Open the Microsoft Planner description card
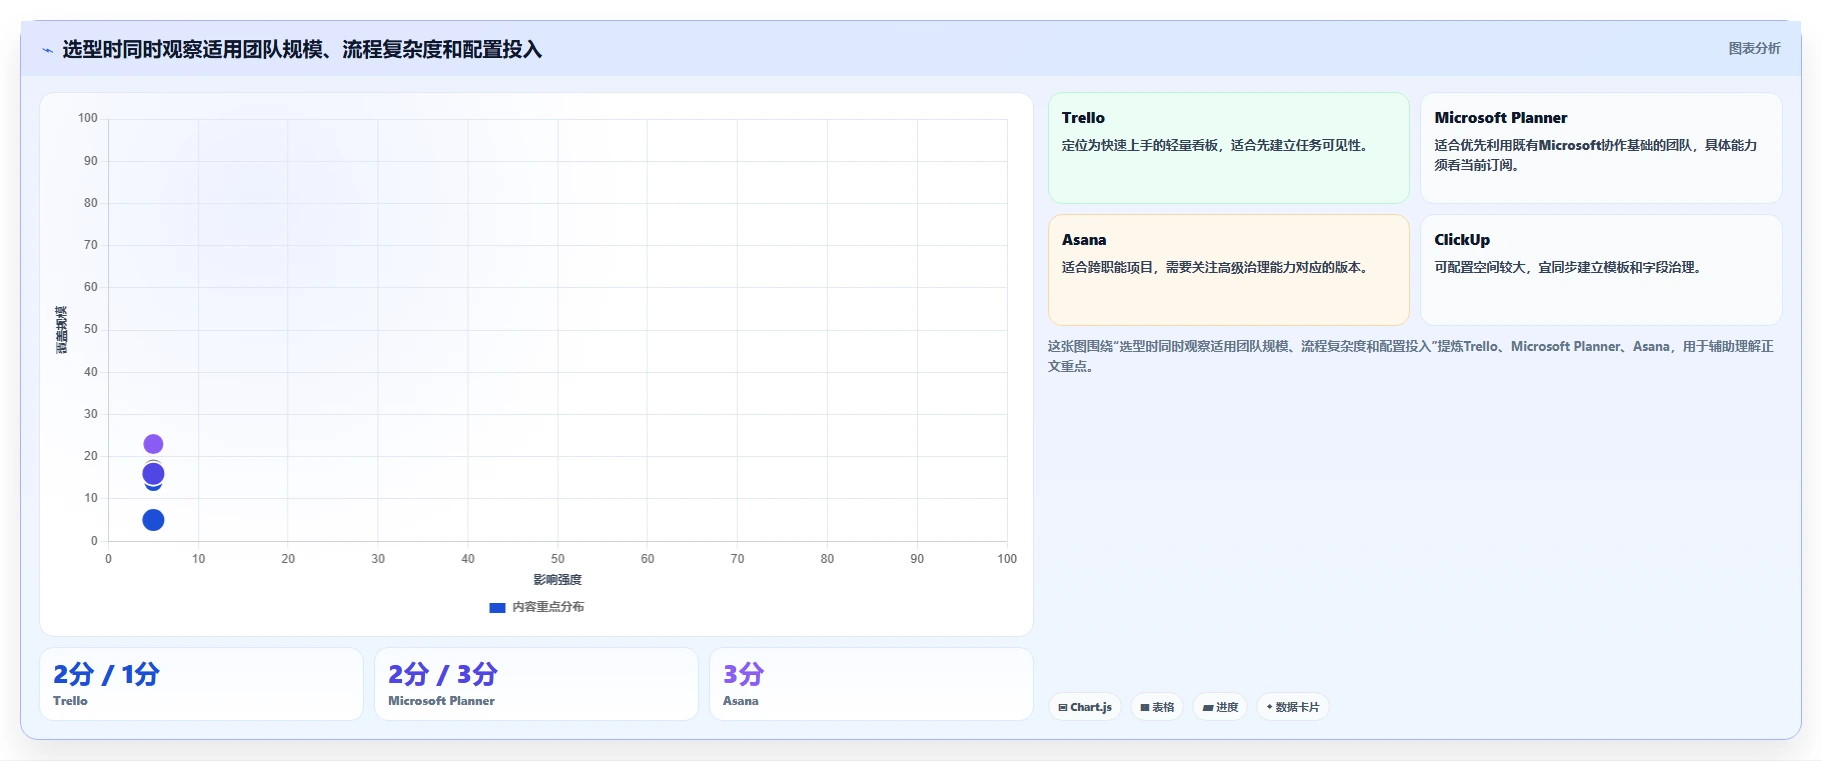Viewport: 1822px width, 761px height. (x=1601, y=148)
